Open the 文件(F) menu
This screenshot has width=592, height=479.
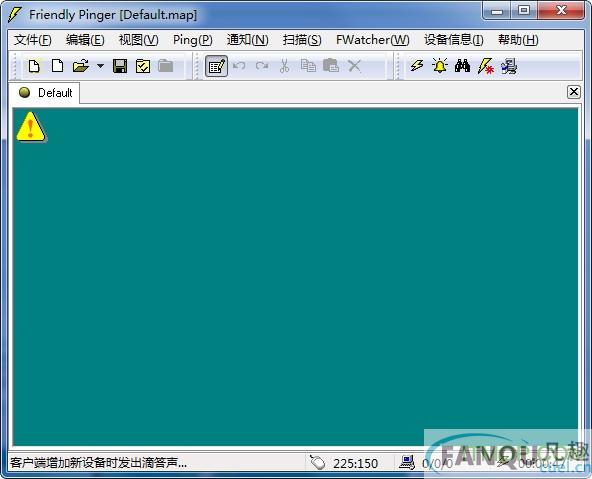(x=32, y=40)
